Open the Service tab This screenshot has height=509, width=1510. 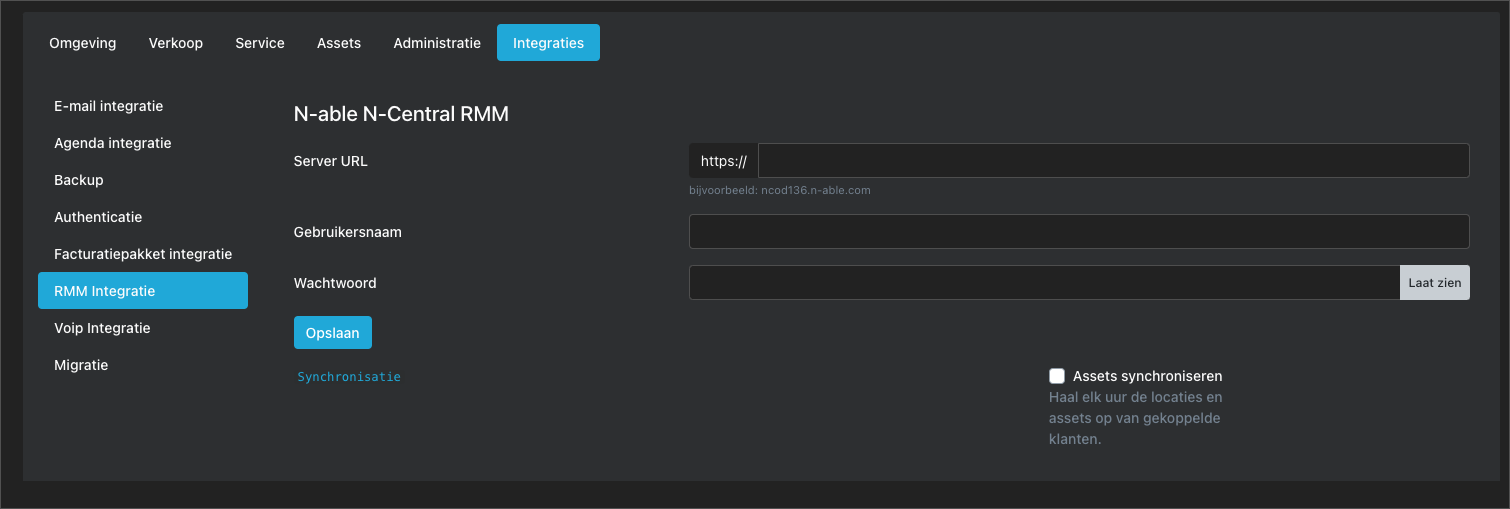point(260,43)
